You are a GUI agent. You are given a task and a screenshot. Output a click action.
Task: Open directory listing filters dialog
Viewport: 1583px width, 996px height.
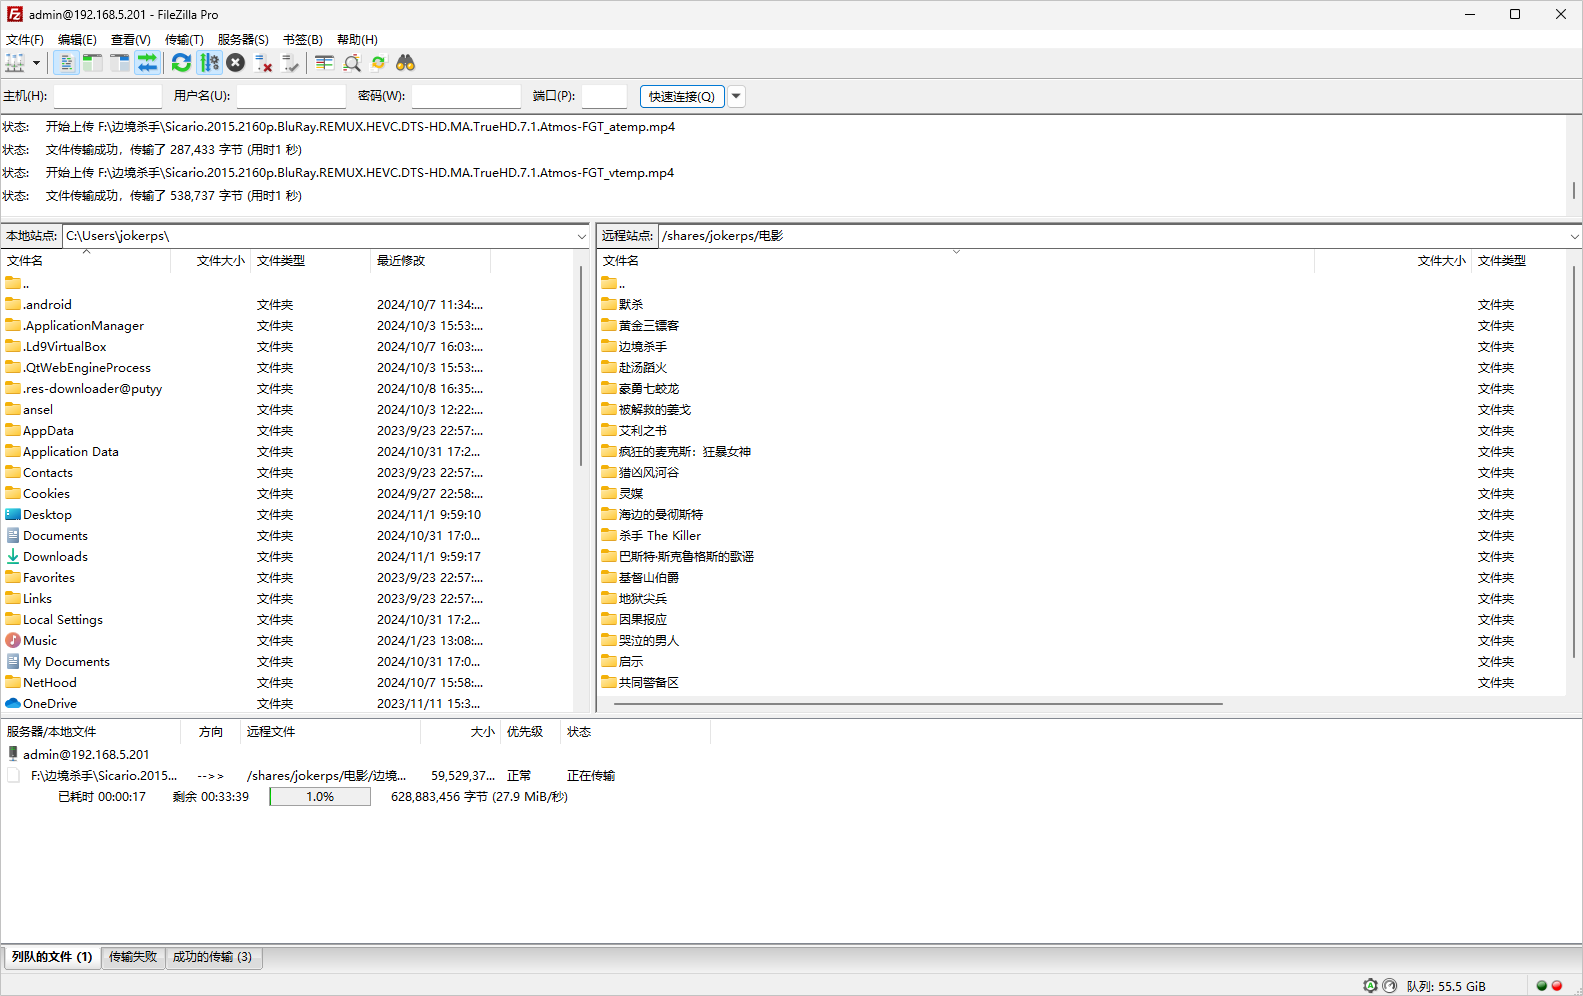pyautogui.click(x=324, y=63)
